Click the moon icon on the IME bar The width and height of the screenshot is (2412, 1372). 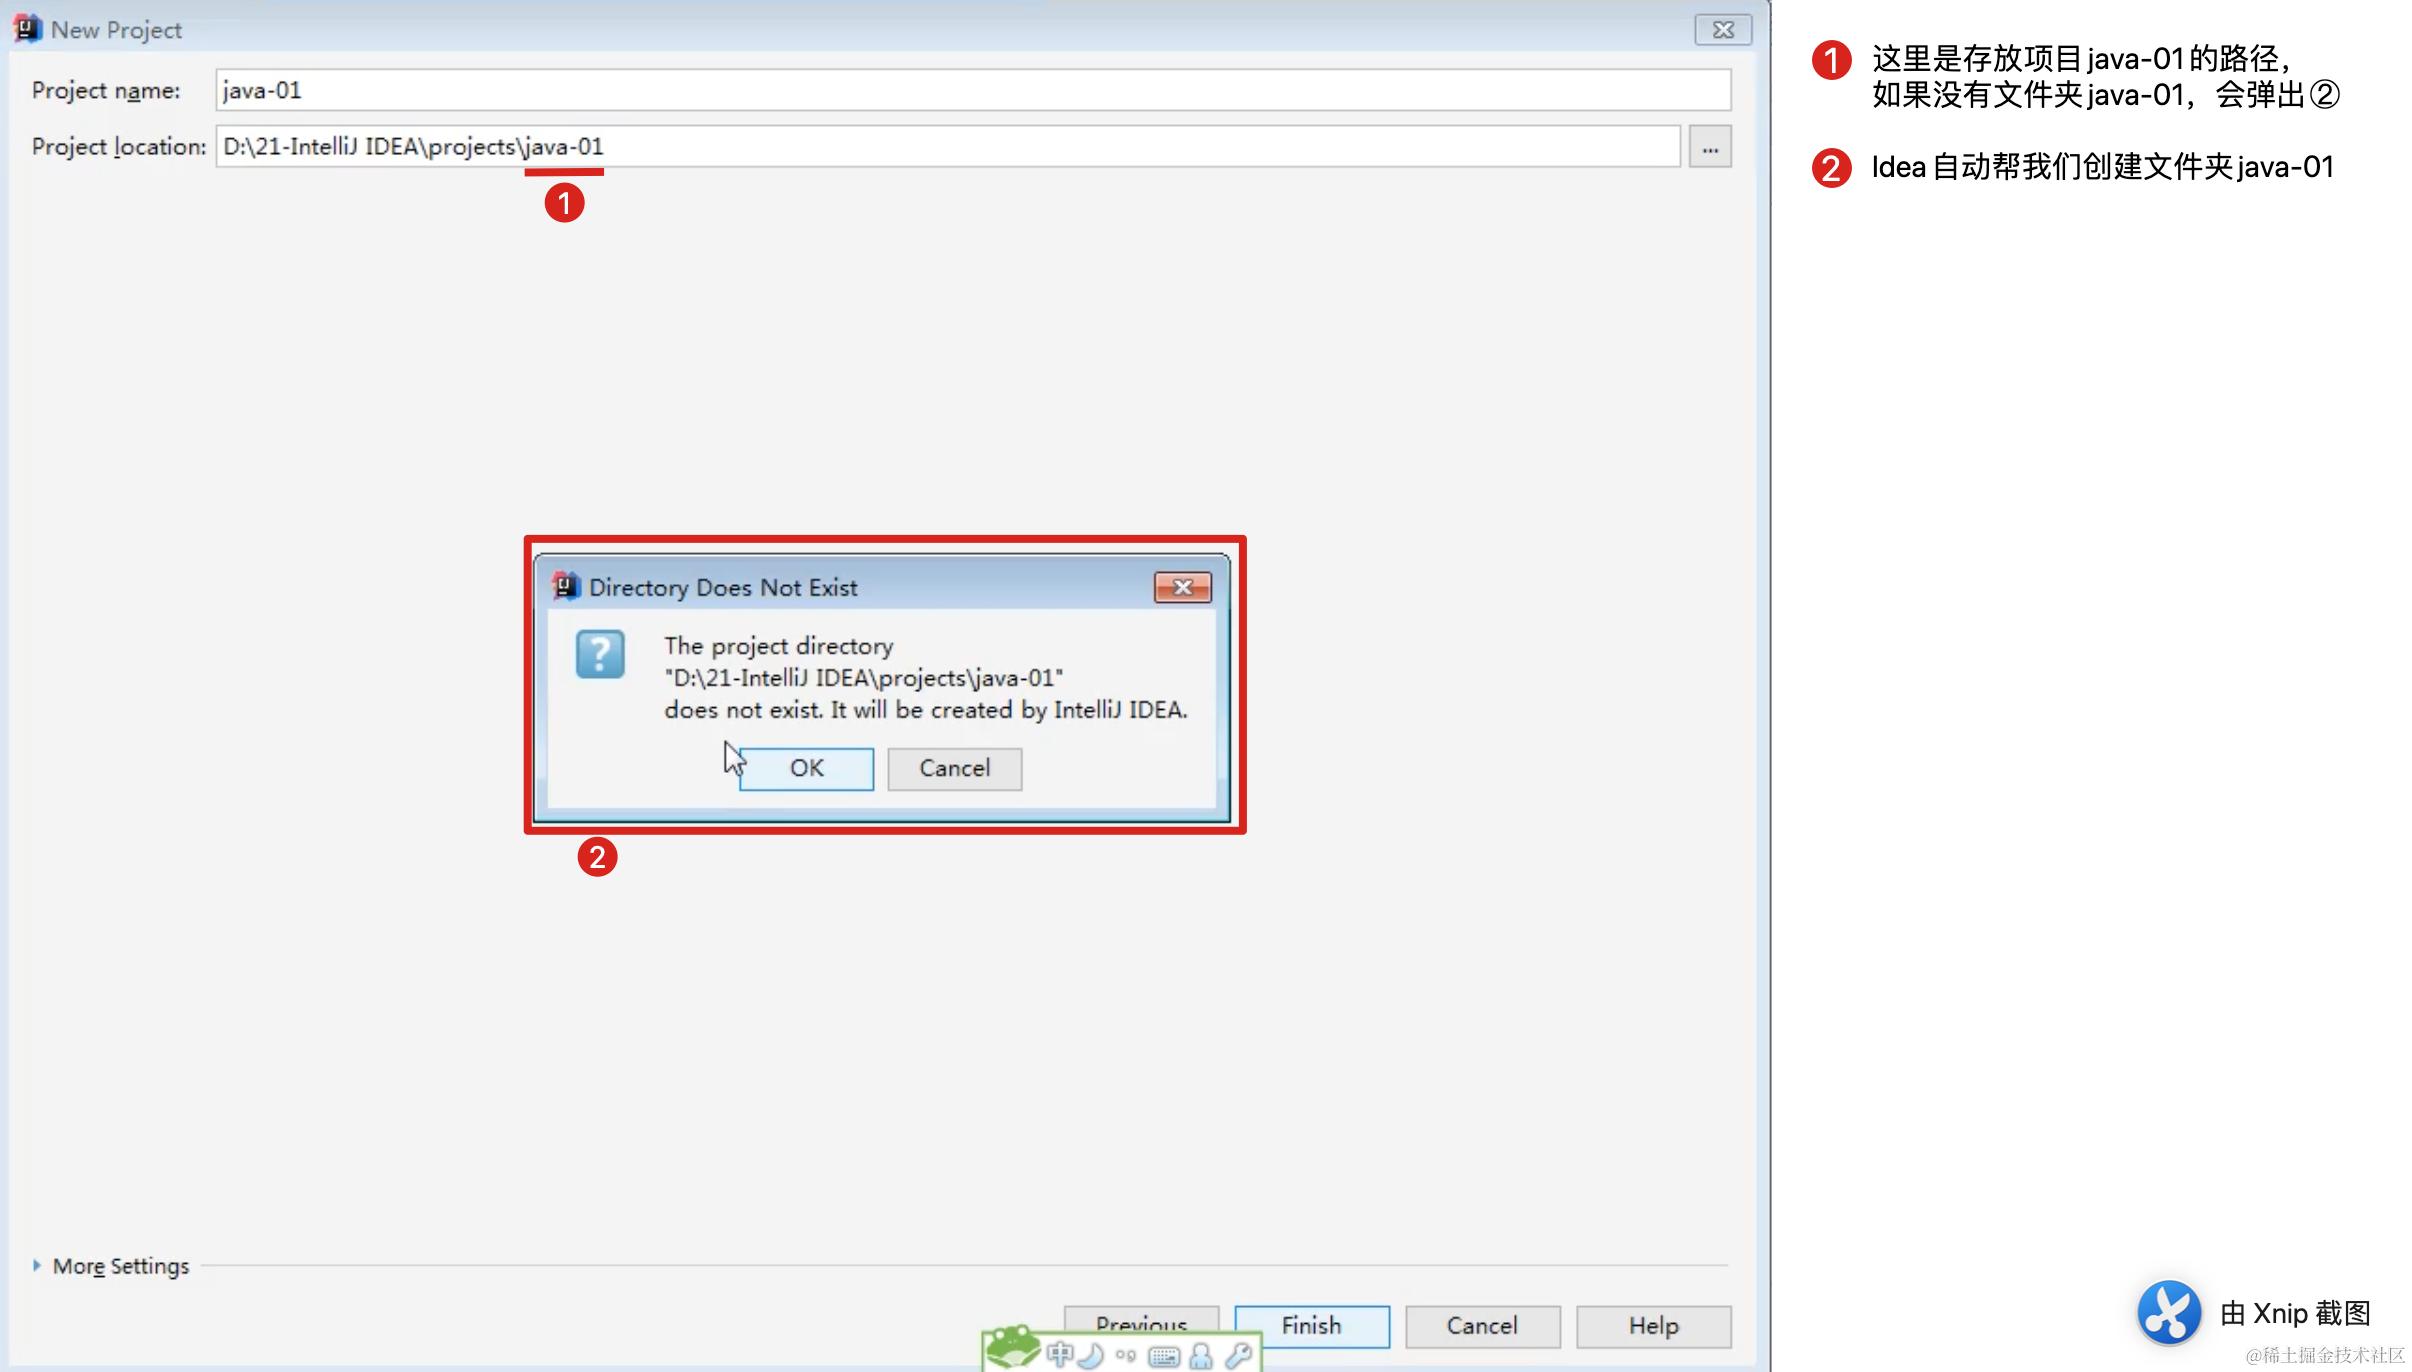click(x=1092, y=1356)
